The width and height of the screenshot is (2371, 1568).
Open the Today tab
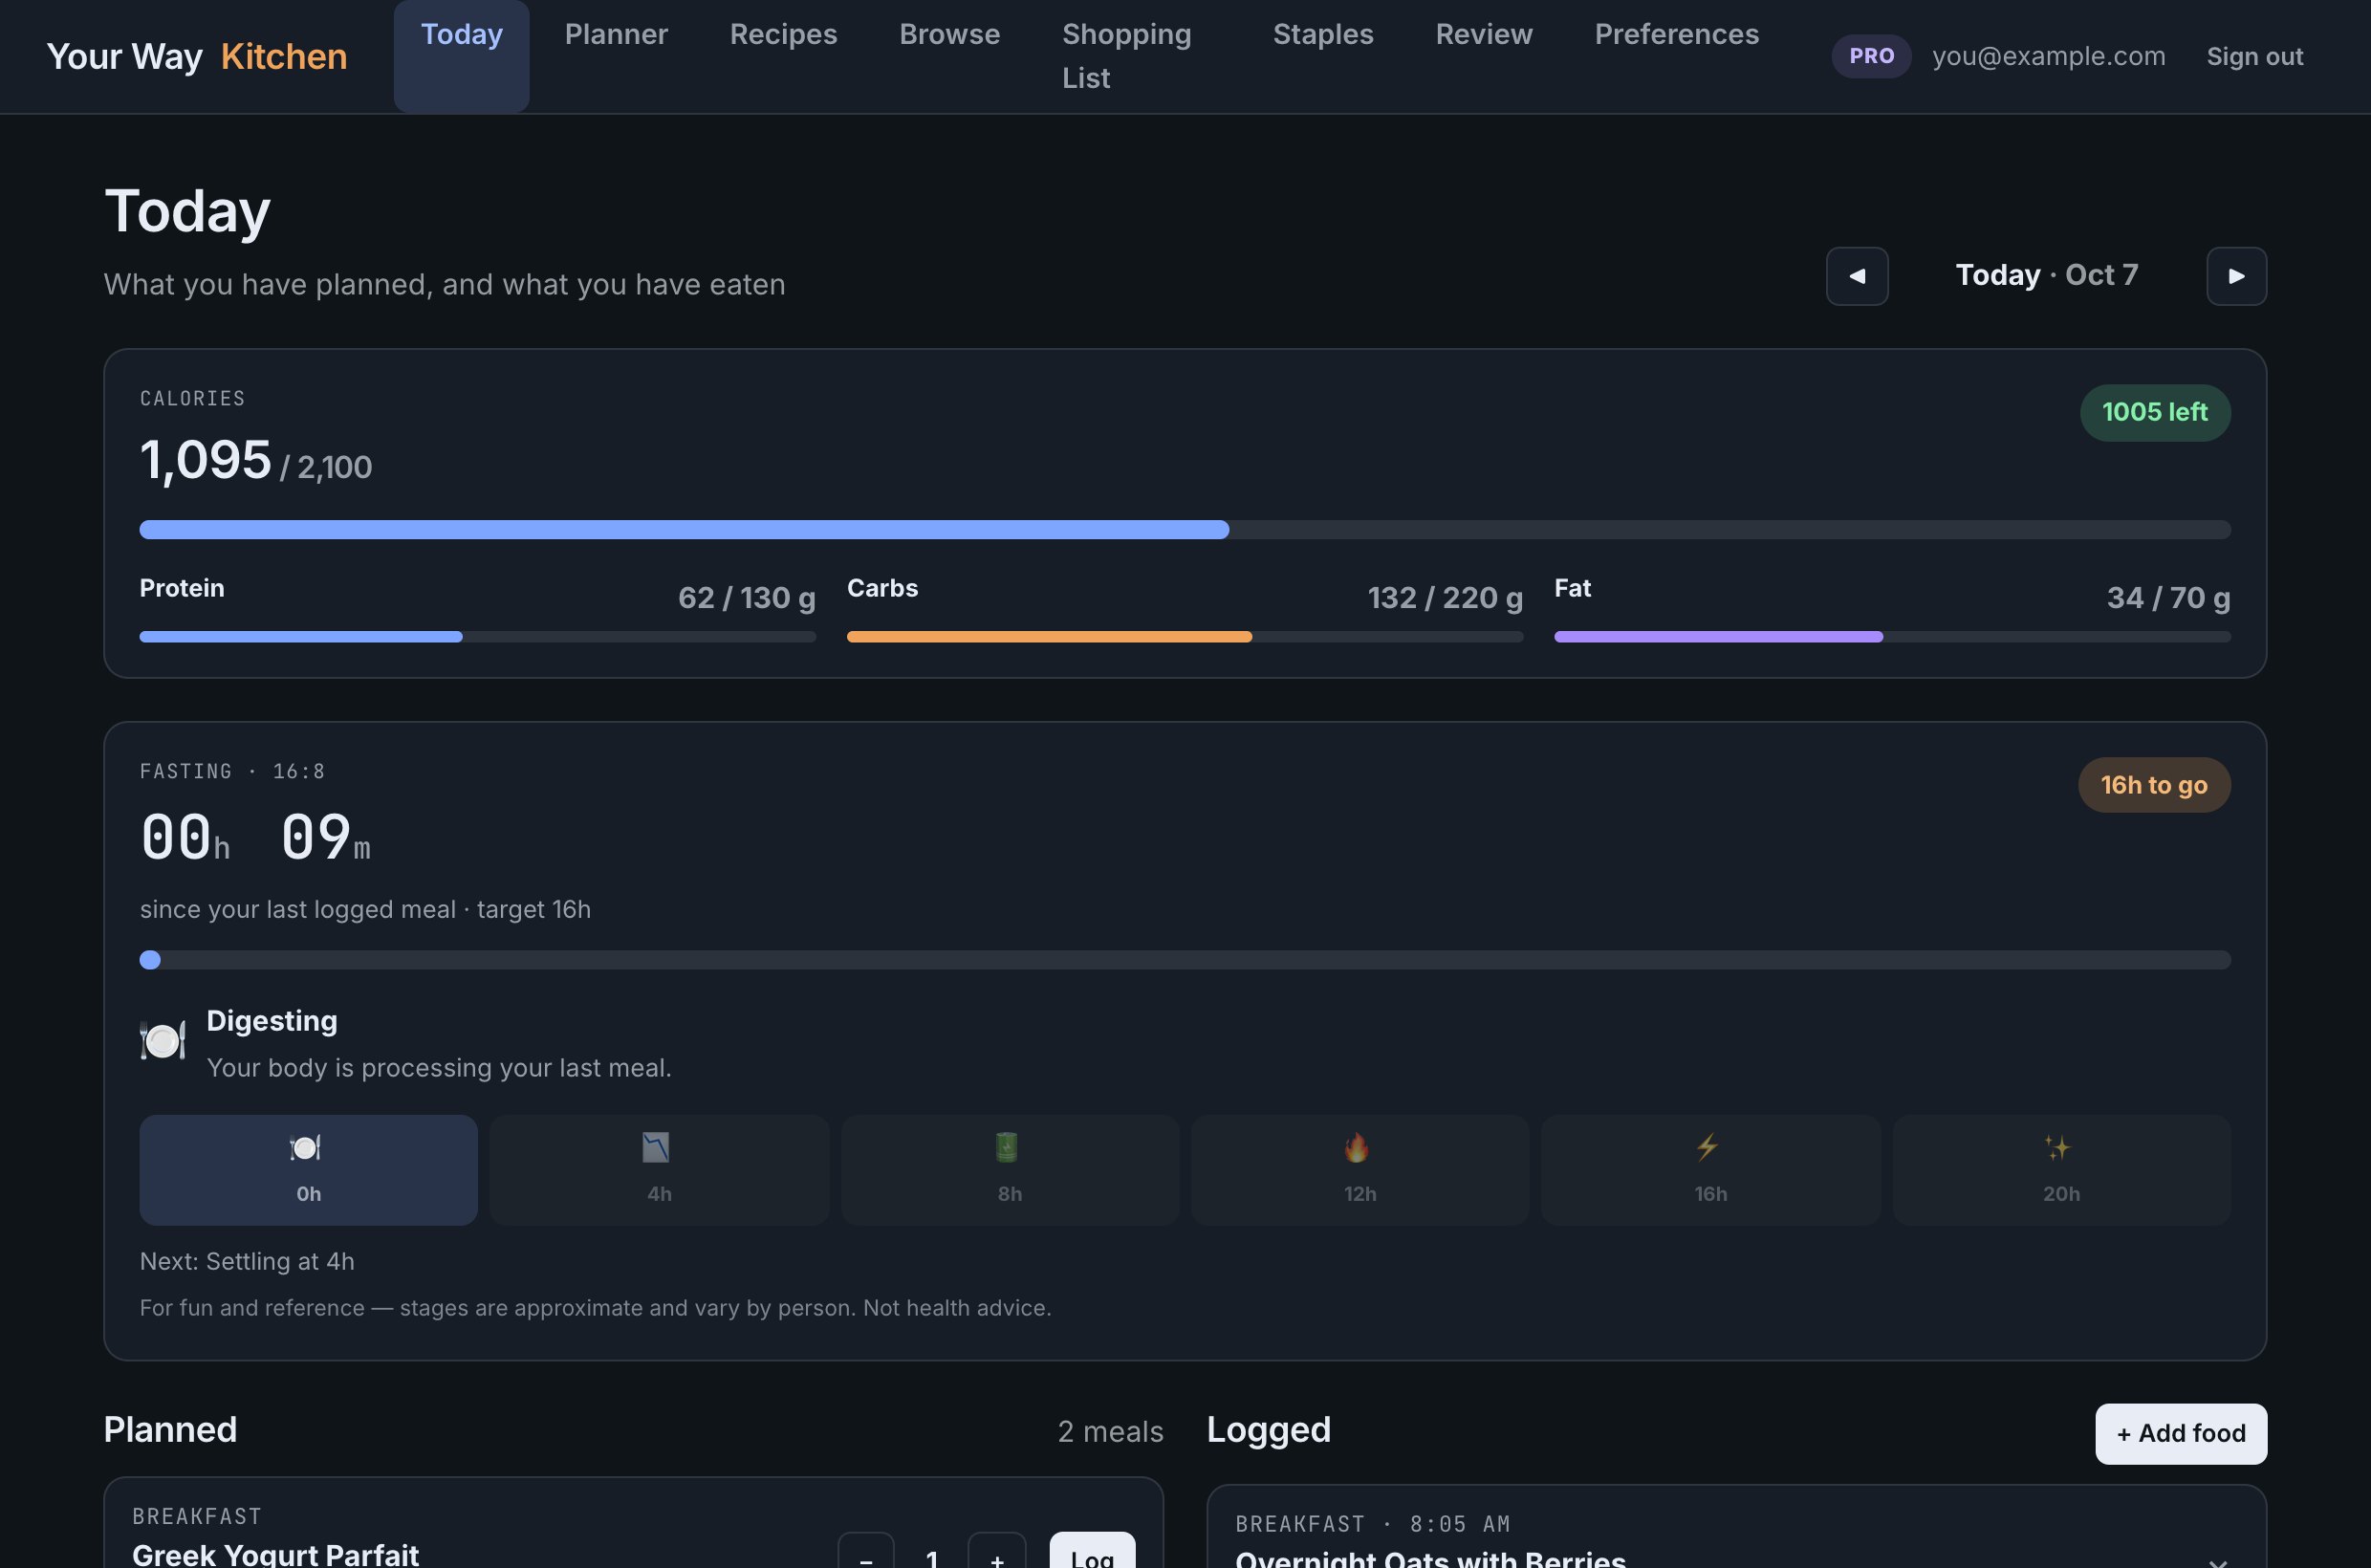(x=461, y=56)
